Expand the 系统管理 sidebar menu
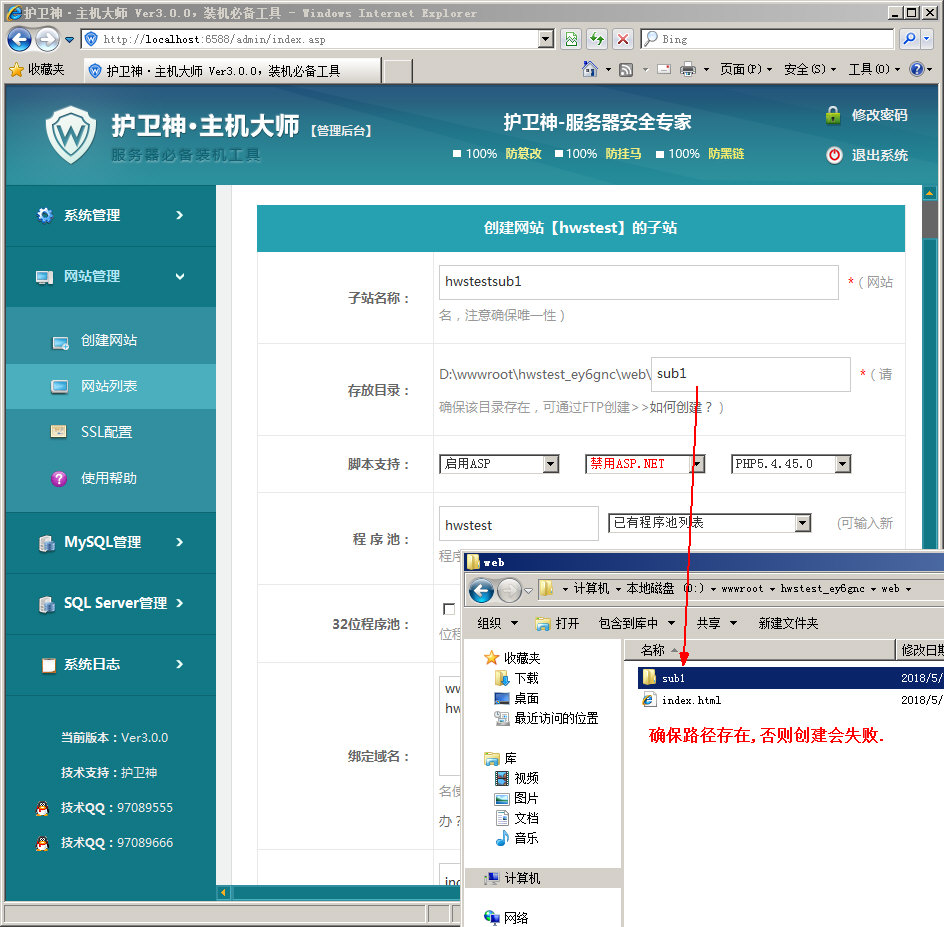Screen dimensions: 944x927 pyautogui.click(x=110, y=215)
